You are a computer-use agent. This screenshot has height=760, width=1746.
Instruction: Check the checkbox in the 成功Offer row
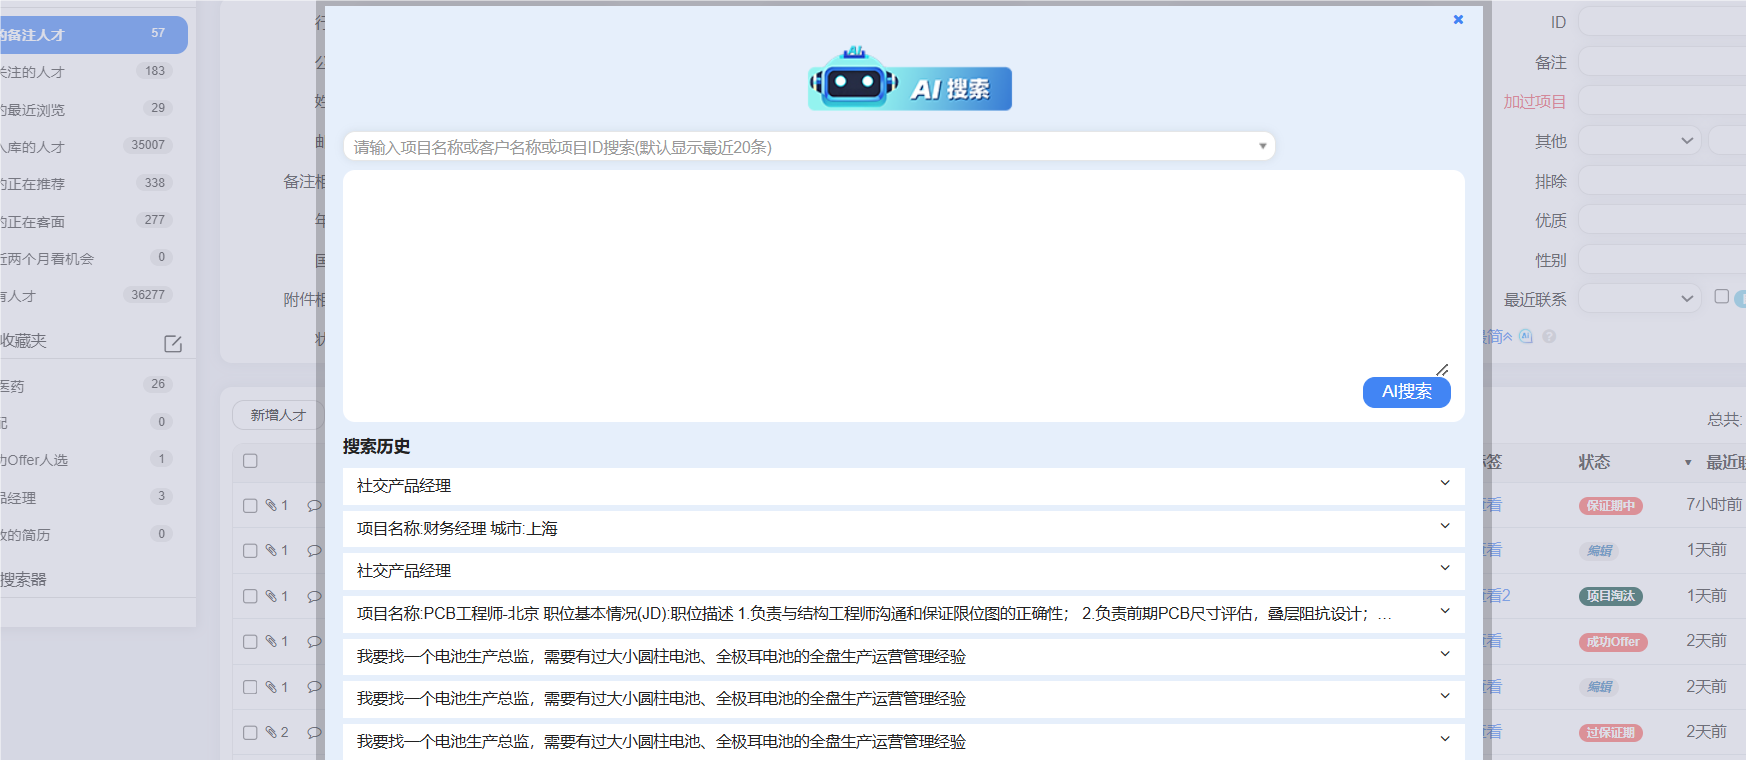click(x=250, y=642)
